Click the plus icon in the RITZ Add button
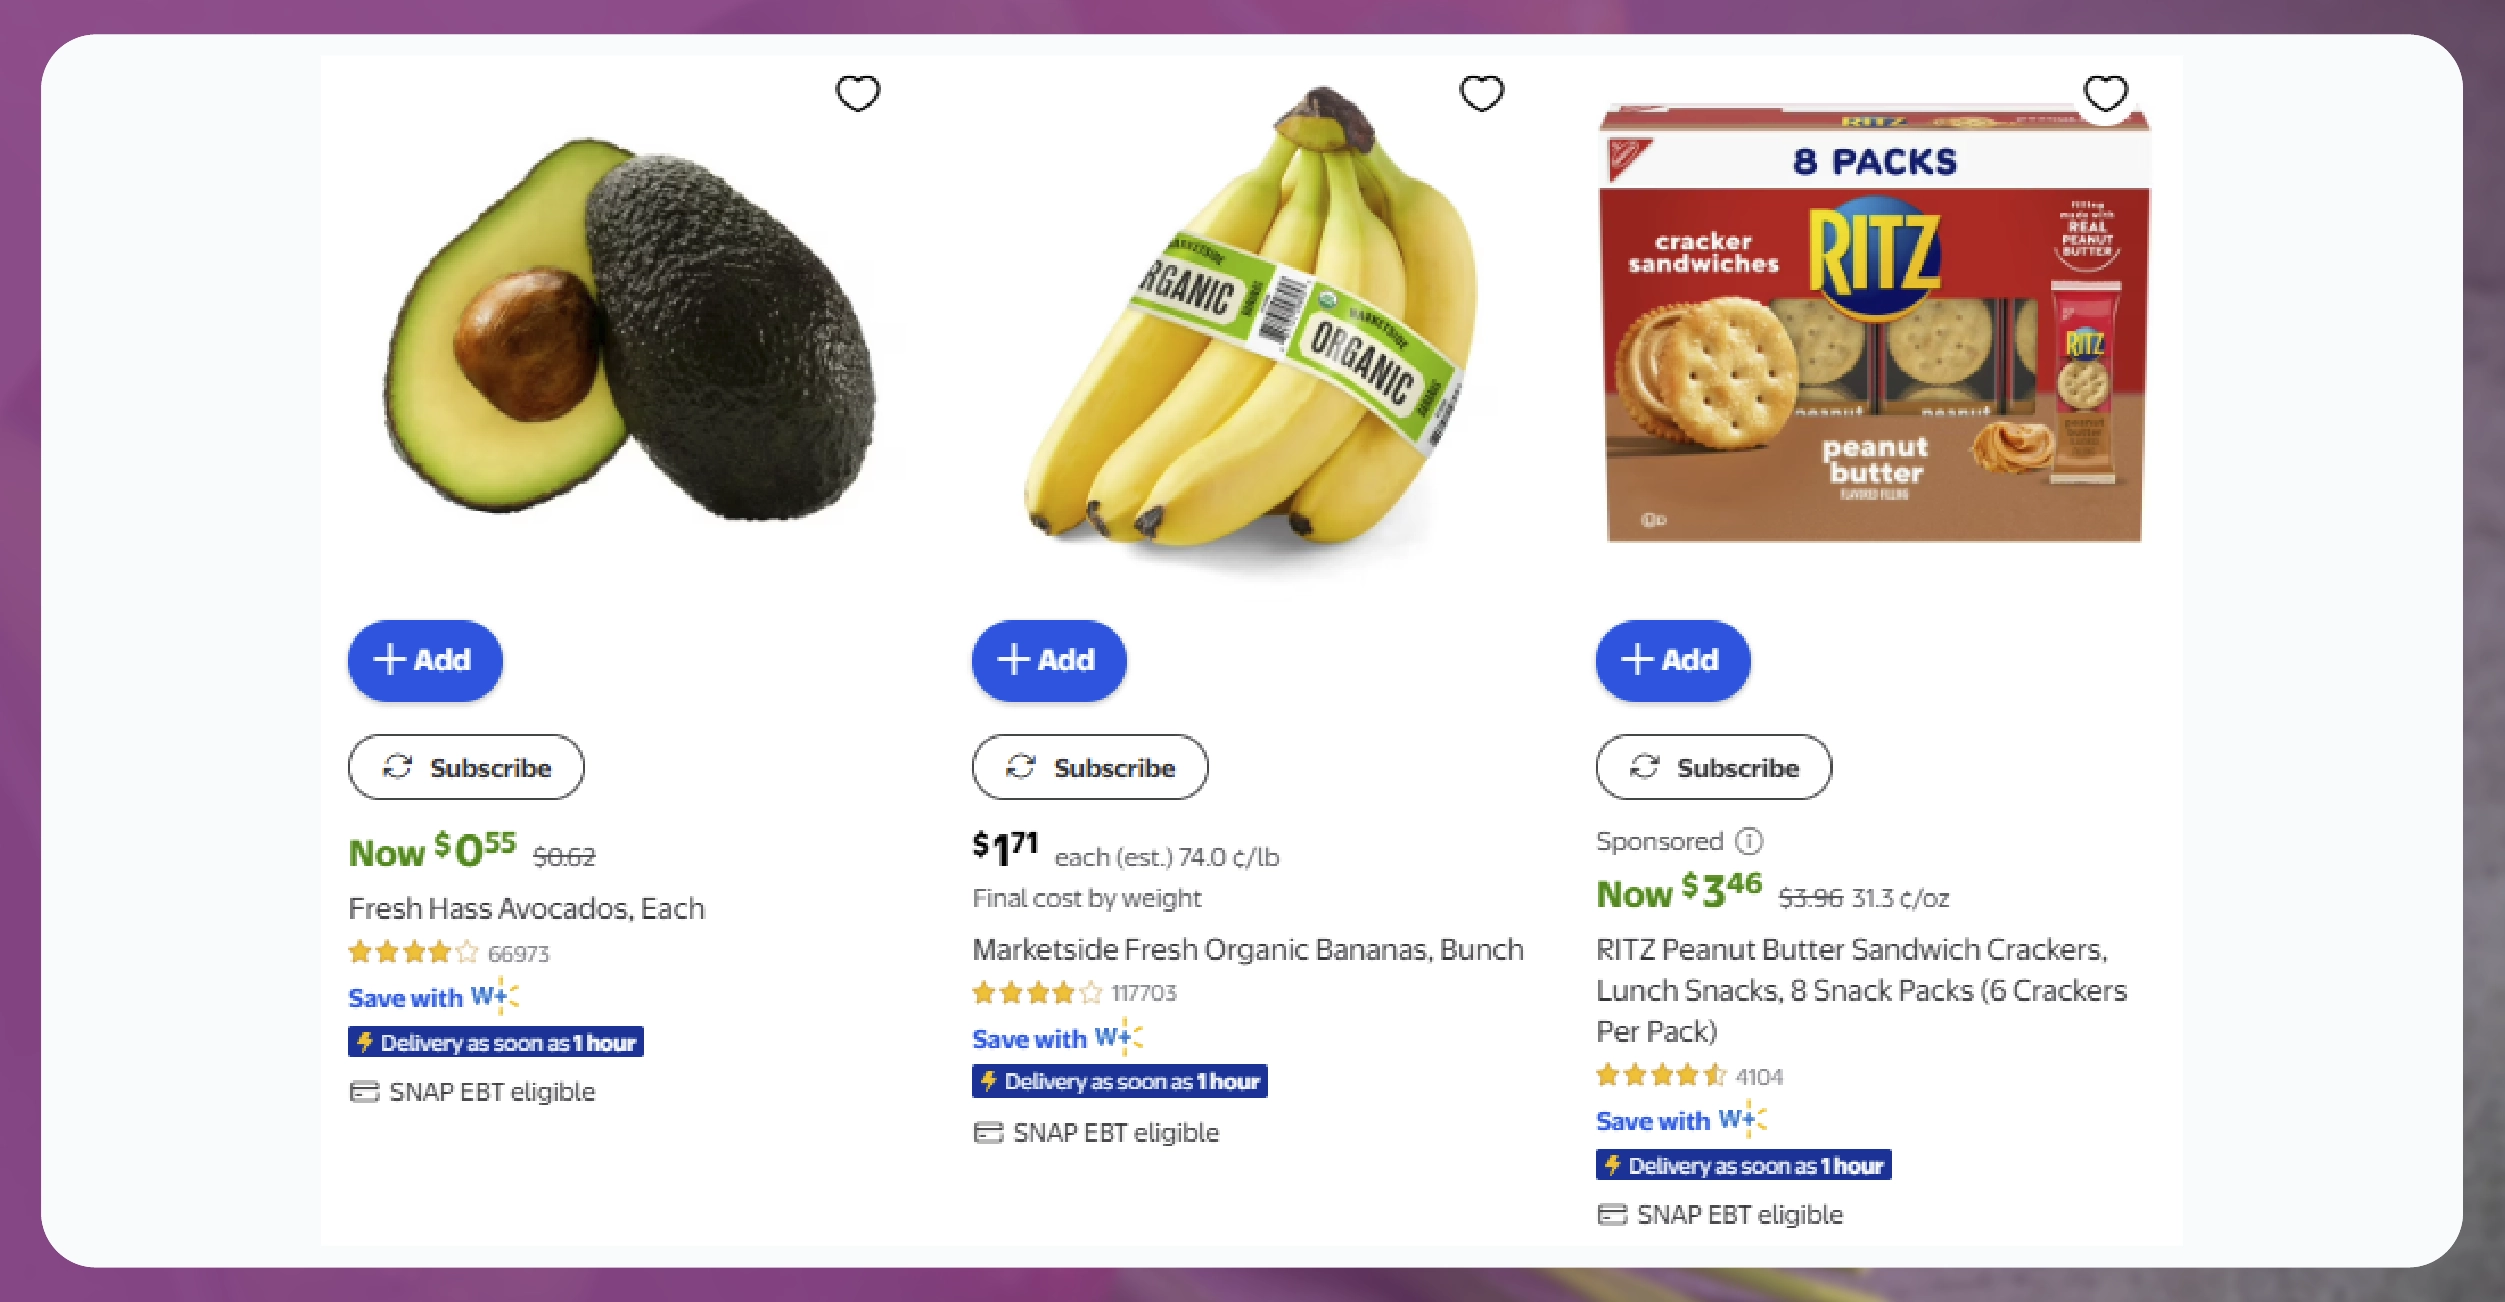The image size is (2505, 1302). click(x=1636, y=660)
